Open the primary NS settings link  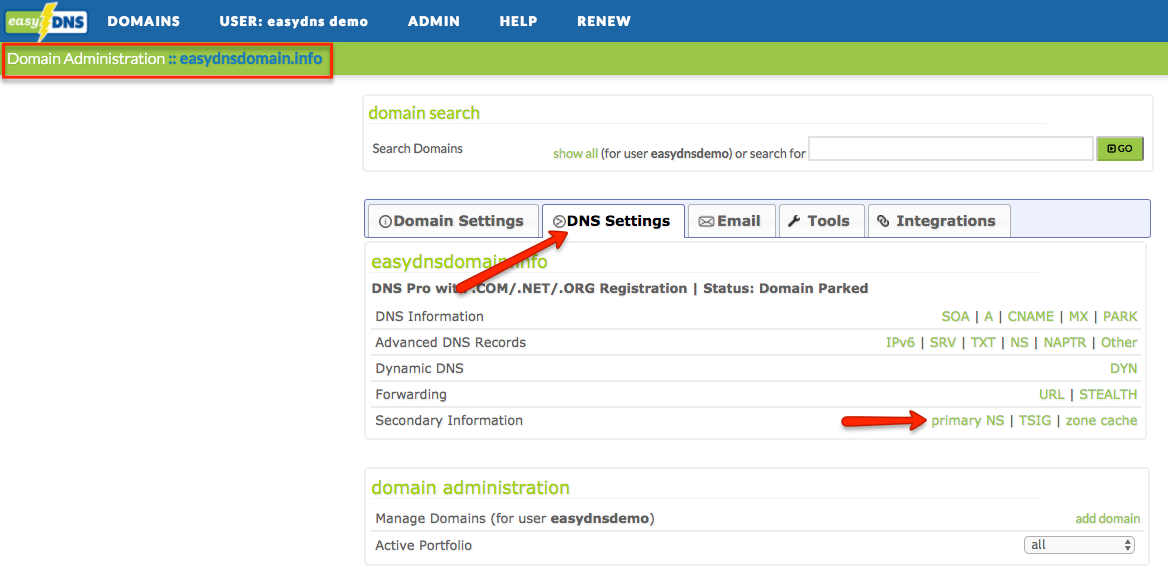pyautogui.click(x=967, y=420)
